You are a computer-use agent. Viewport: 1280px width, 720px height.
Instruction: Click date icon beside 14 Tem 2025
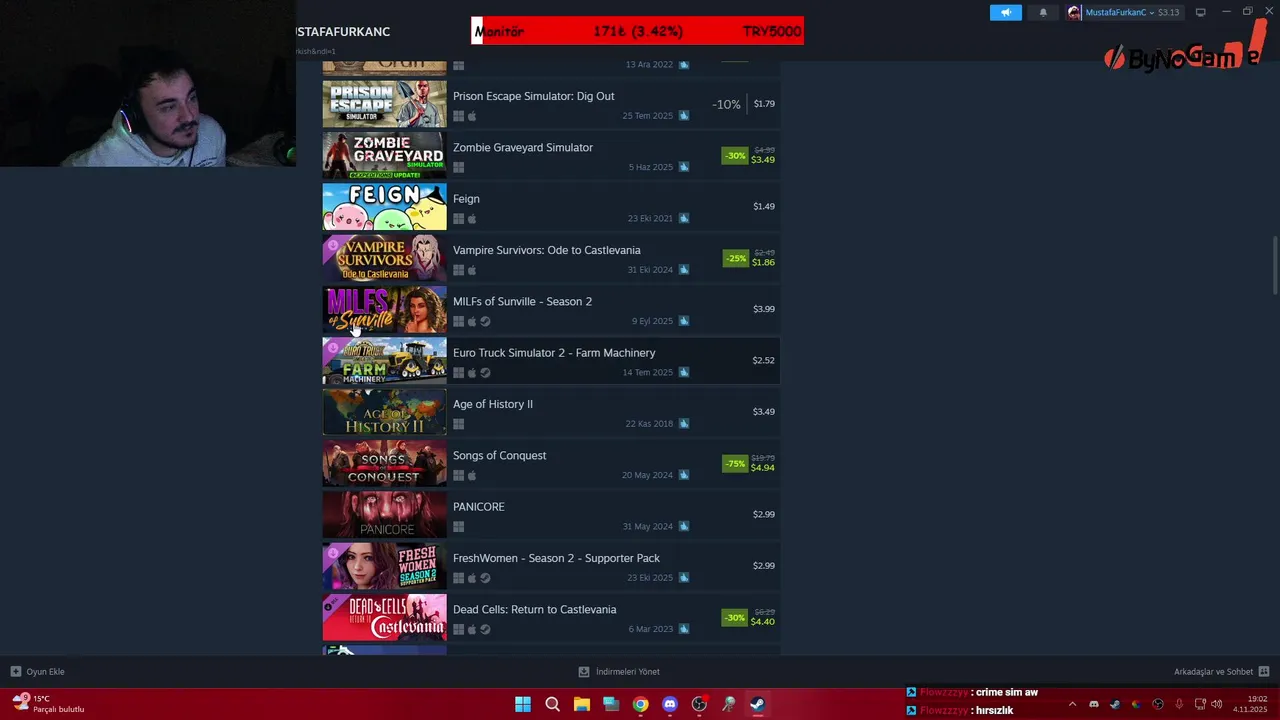[x=684, y=372]
